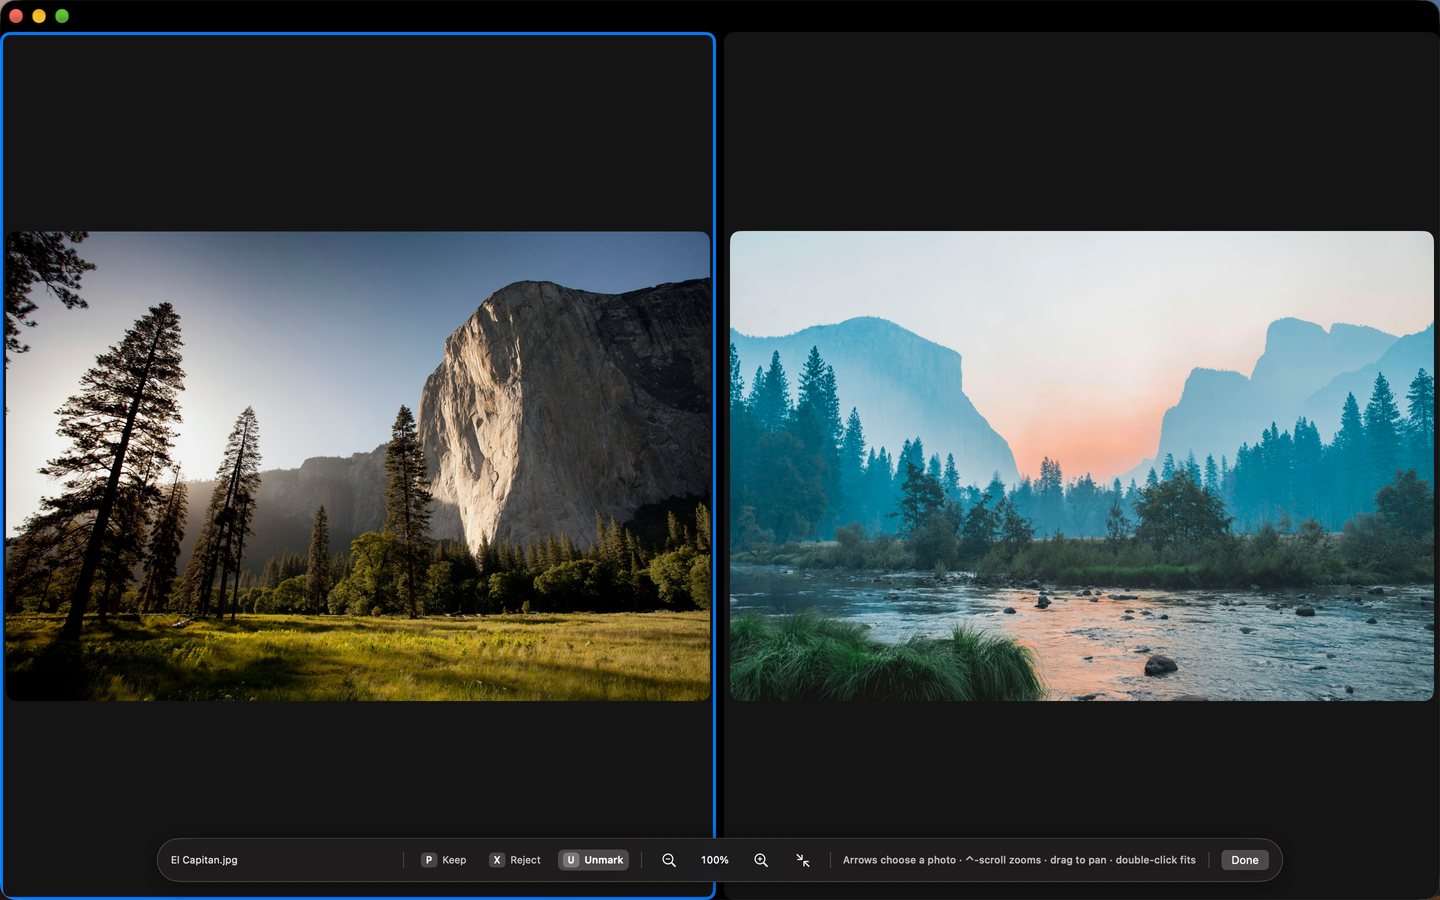Minimize the window with yellow button
The width and height of the screenshot is (1440, 900).
coord(39,16)
